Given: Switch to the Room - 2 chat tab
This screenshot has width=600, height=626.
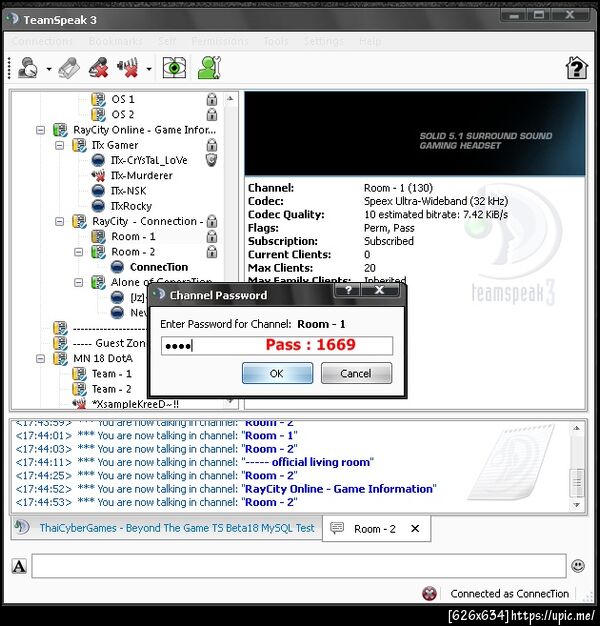Looking at the screenshot, I should point(374,529).
